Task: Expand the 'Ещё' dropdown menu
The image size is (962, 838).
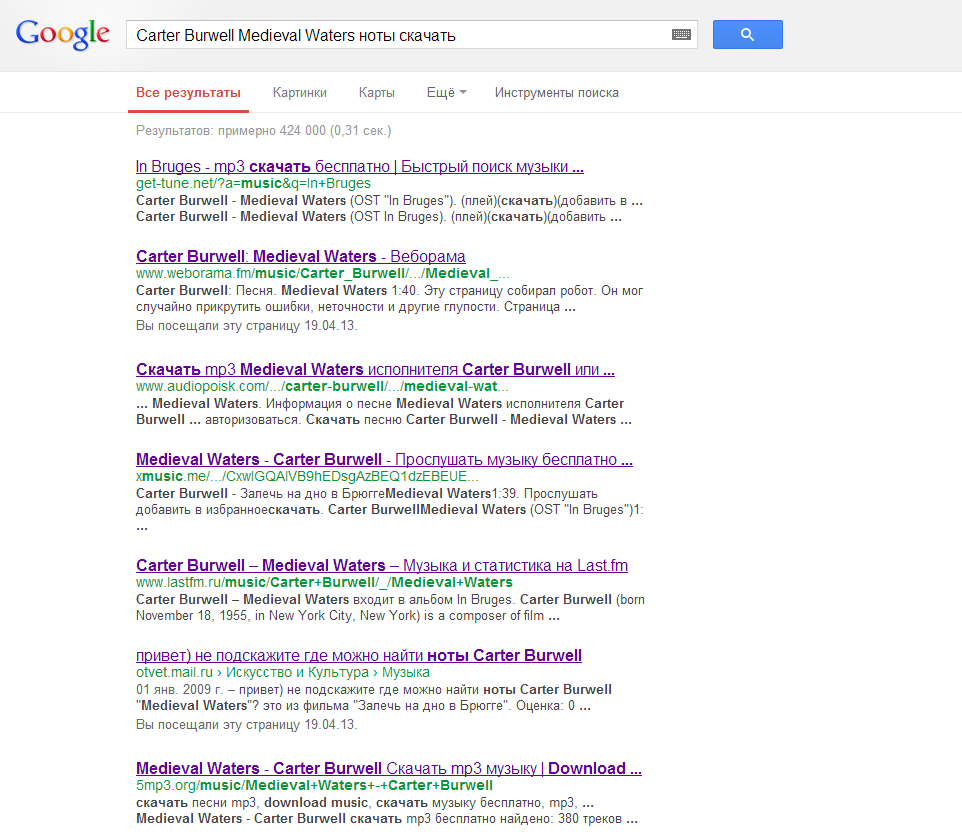Action: click(447, 93)
